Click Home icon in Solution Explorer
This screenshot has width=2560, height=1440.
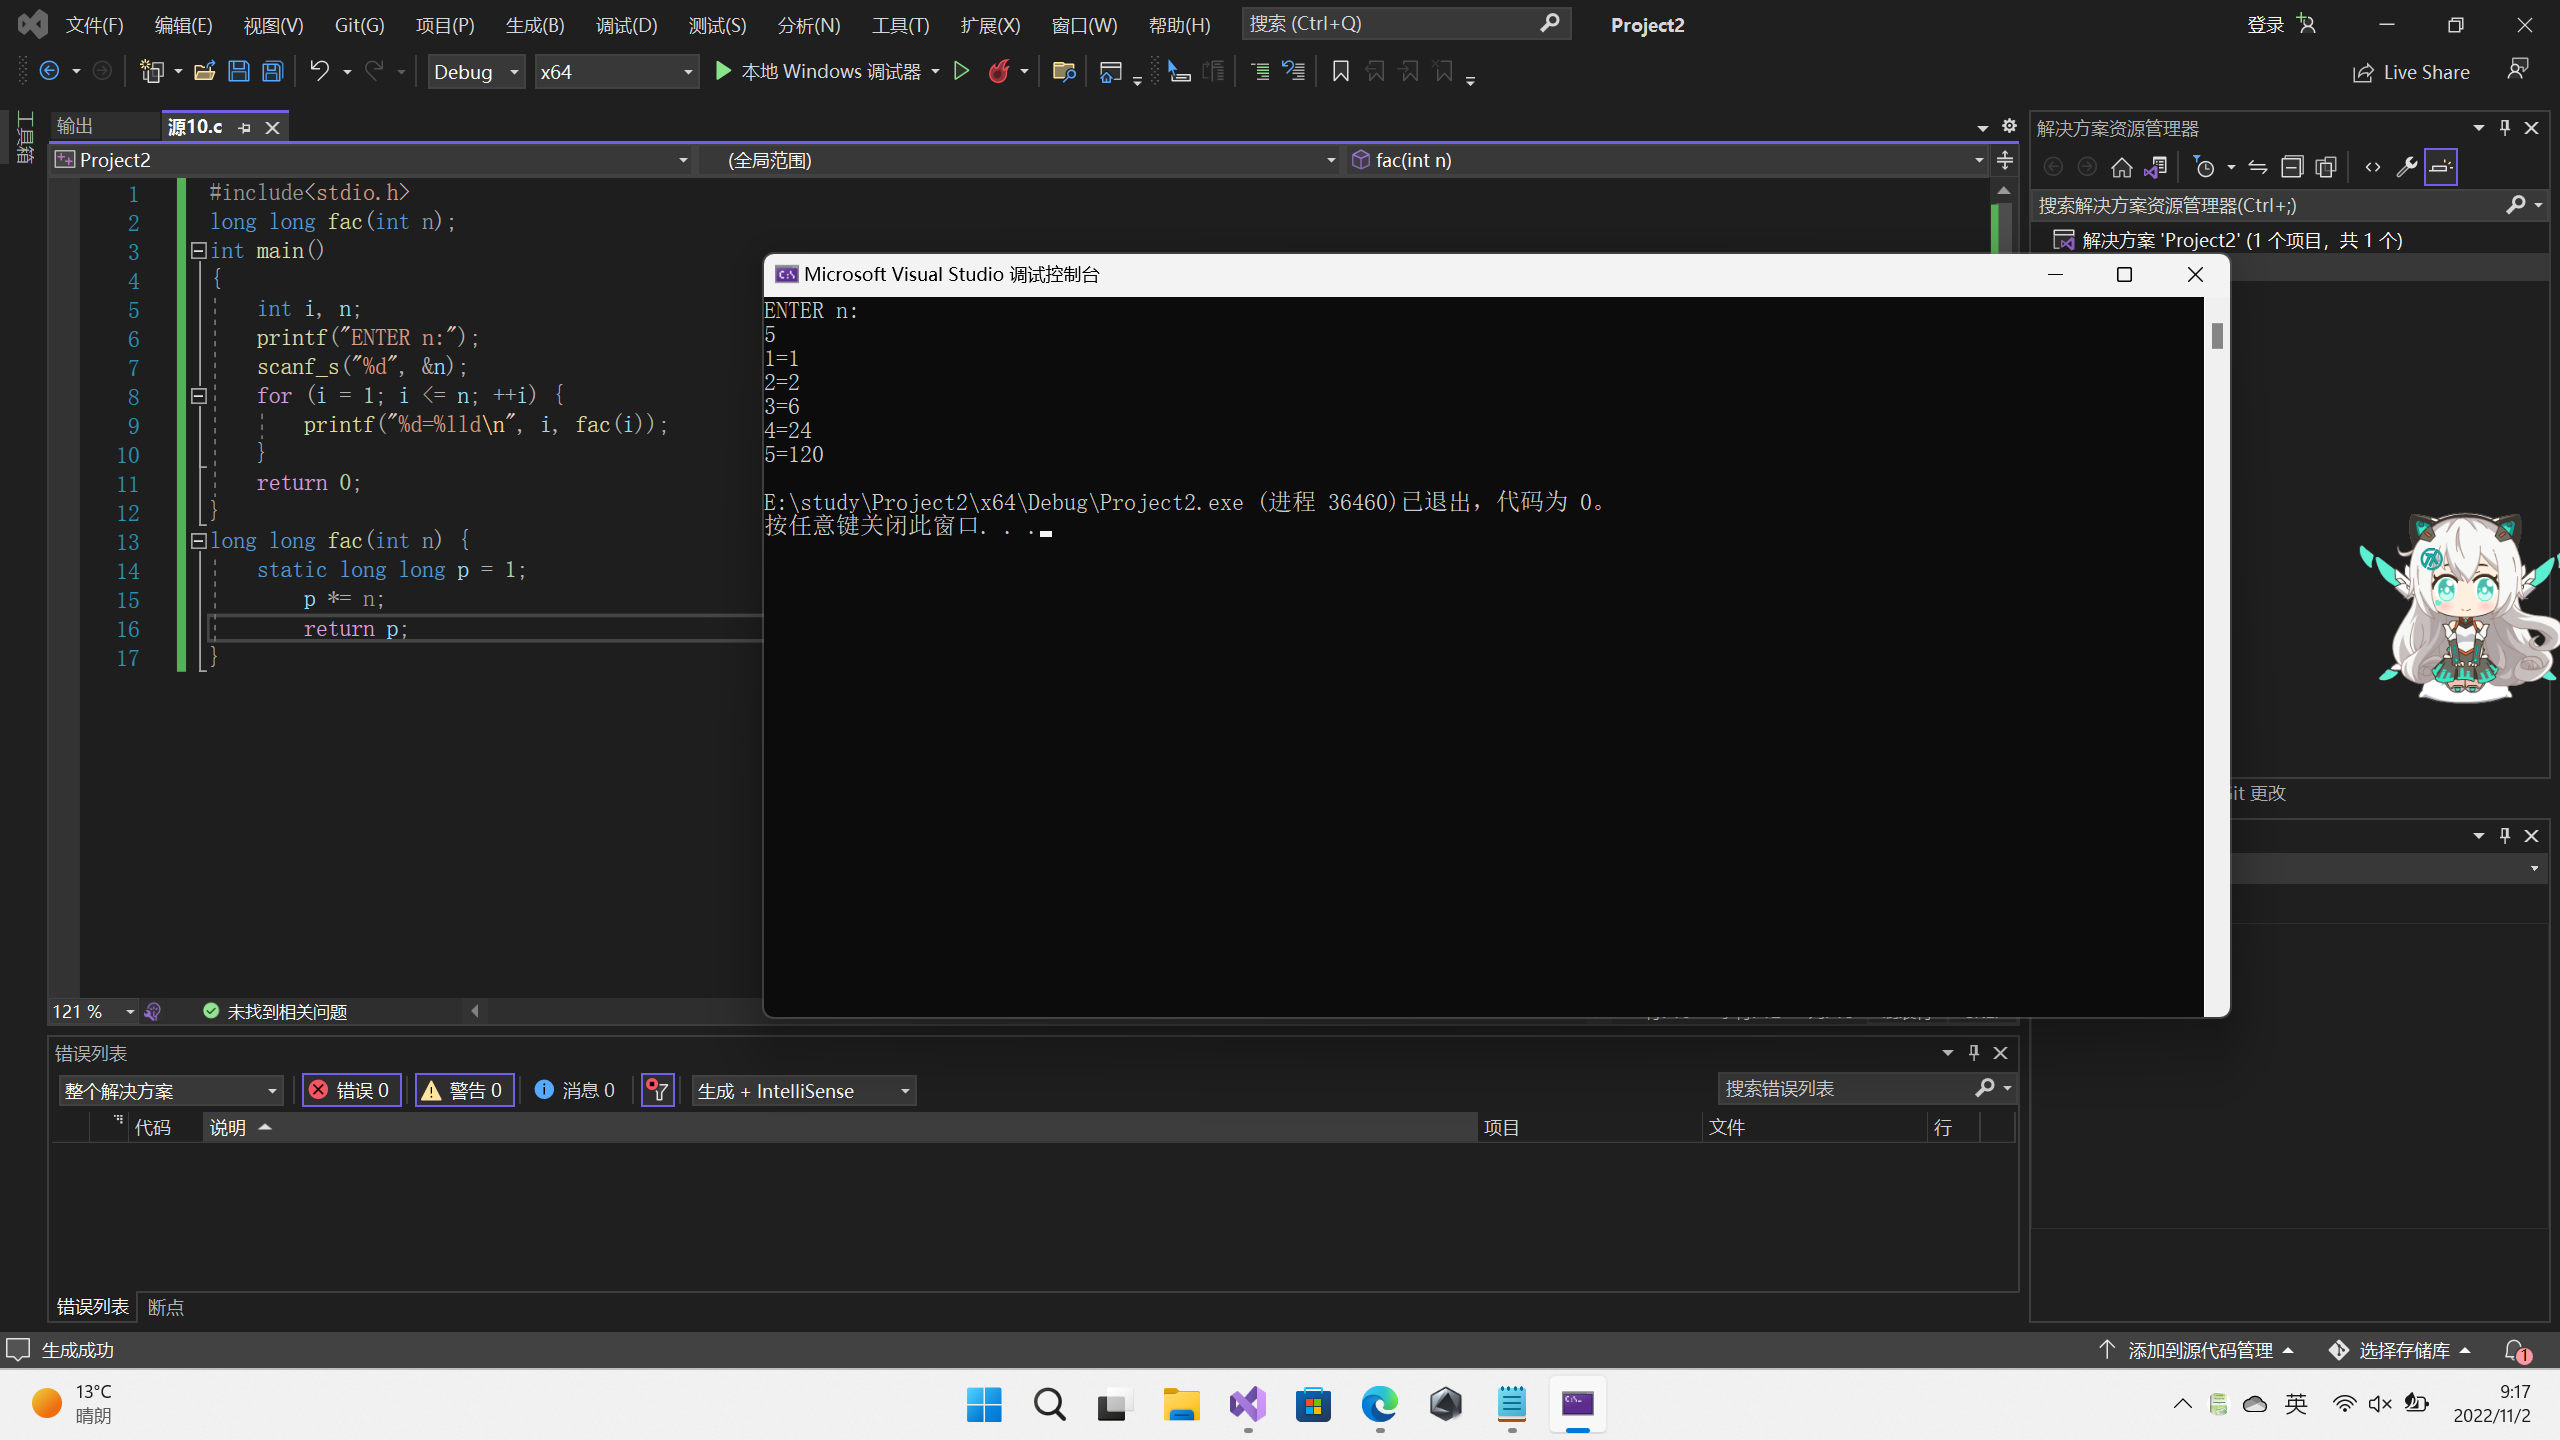[x=2121, y=167]
